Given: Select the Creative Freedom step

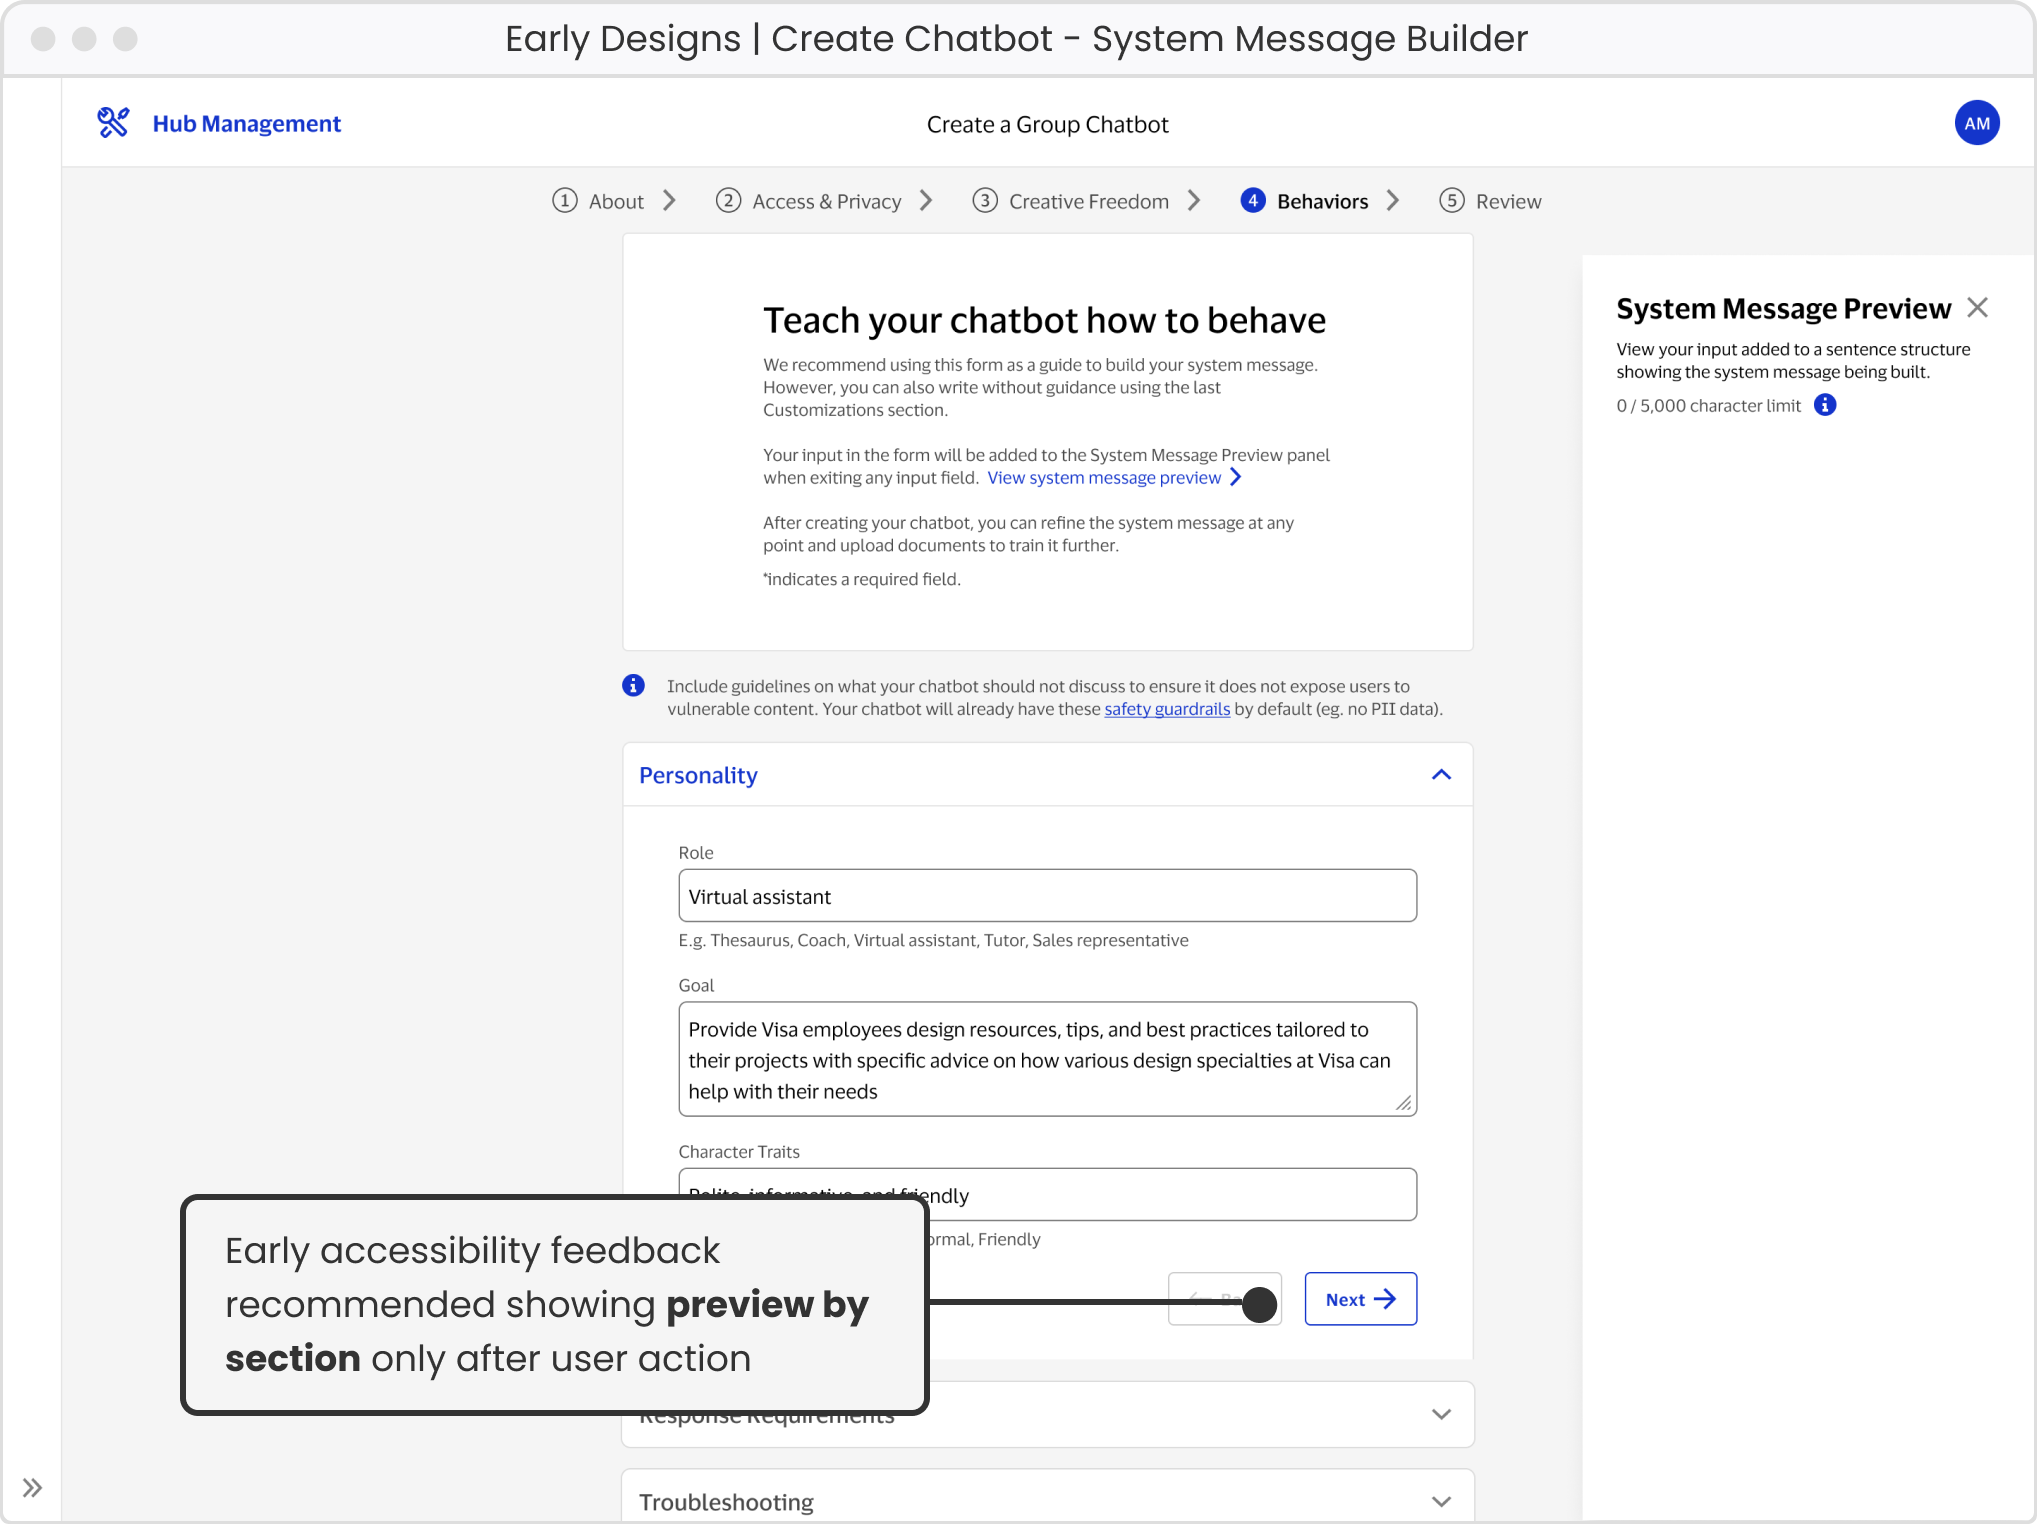Looking at the screenshot, I should click(x=1088, y=200).
